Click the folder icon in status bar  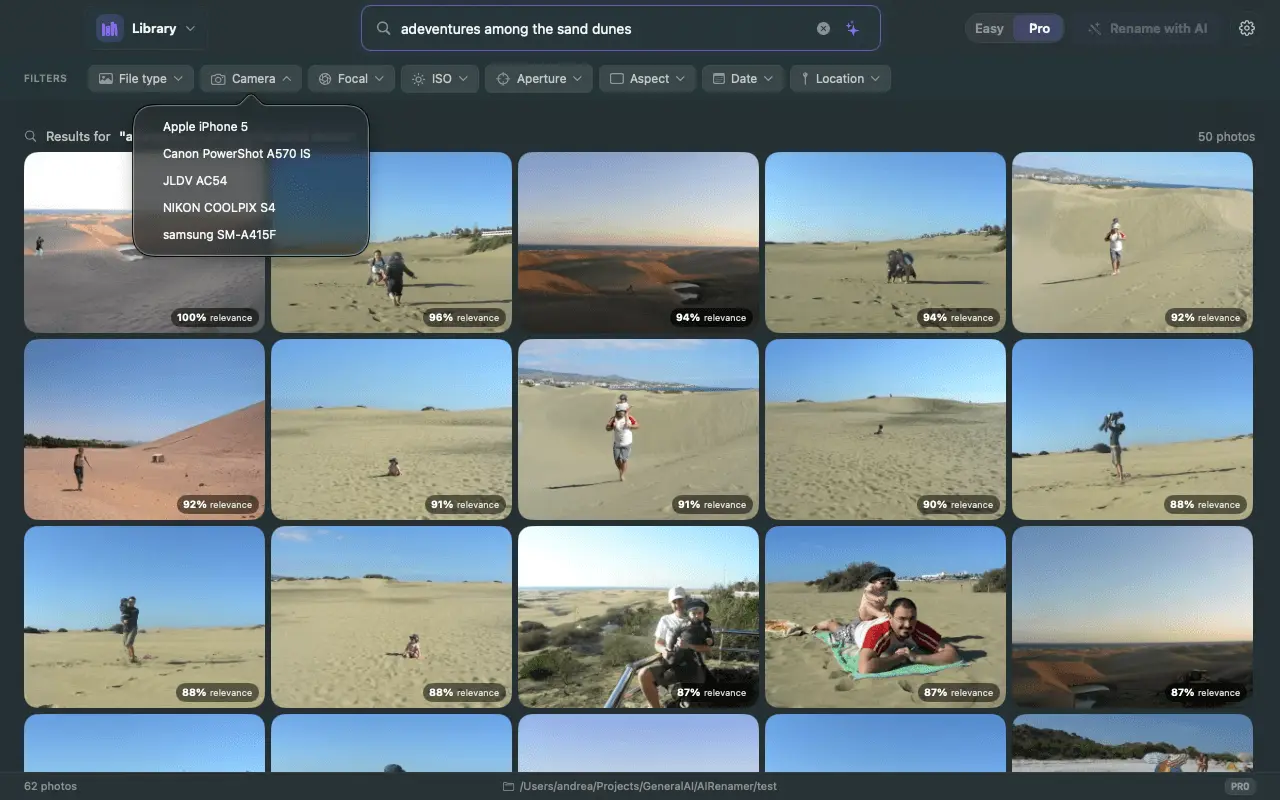[x=508, y=786]
